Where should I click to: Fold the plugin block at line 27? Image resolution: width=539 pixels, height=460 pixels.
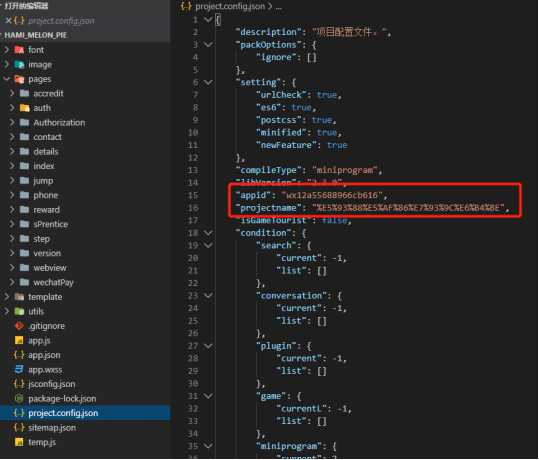[208, 346]
